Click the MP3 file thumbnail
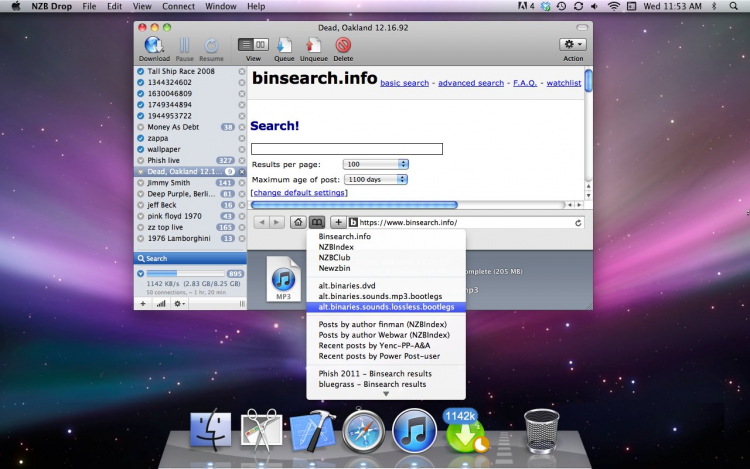 tap(283, 279)
